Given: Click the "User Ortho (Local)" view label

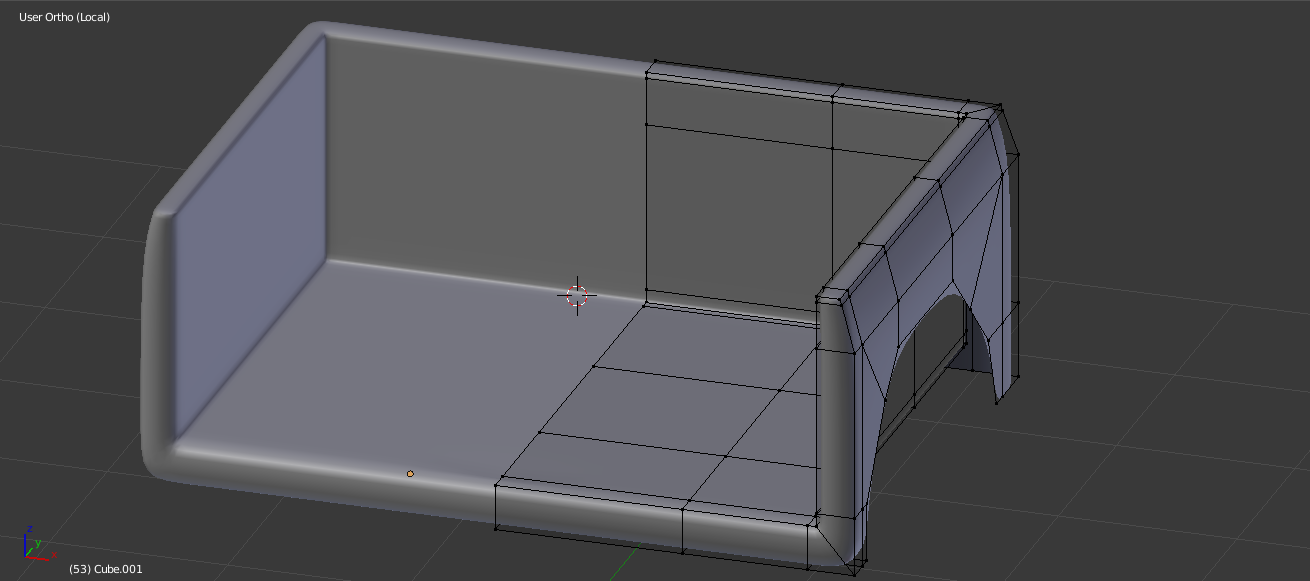Looking at the screenshot, I should click(x=64, y=17).
